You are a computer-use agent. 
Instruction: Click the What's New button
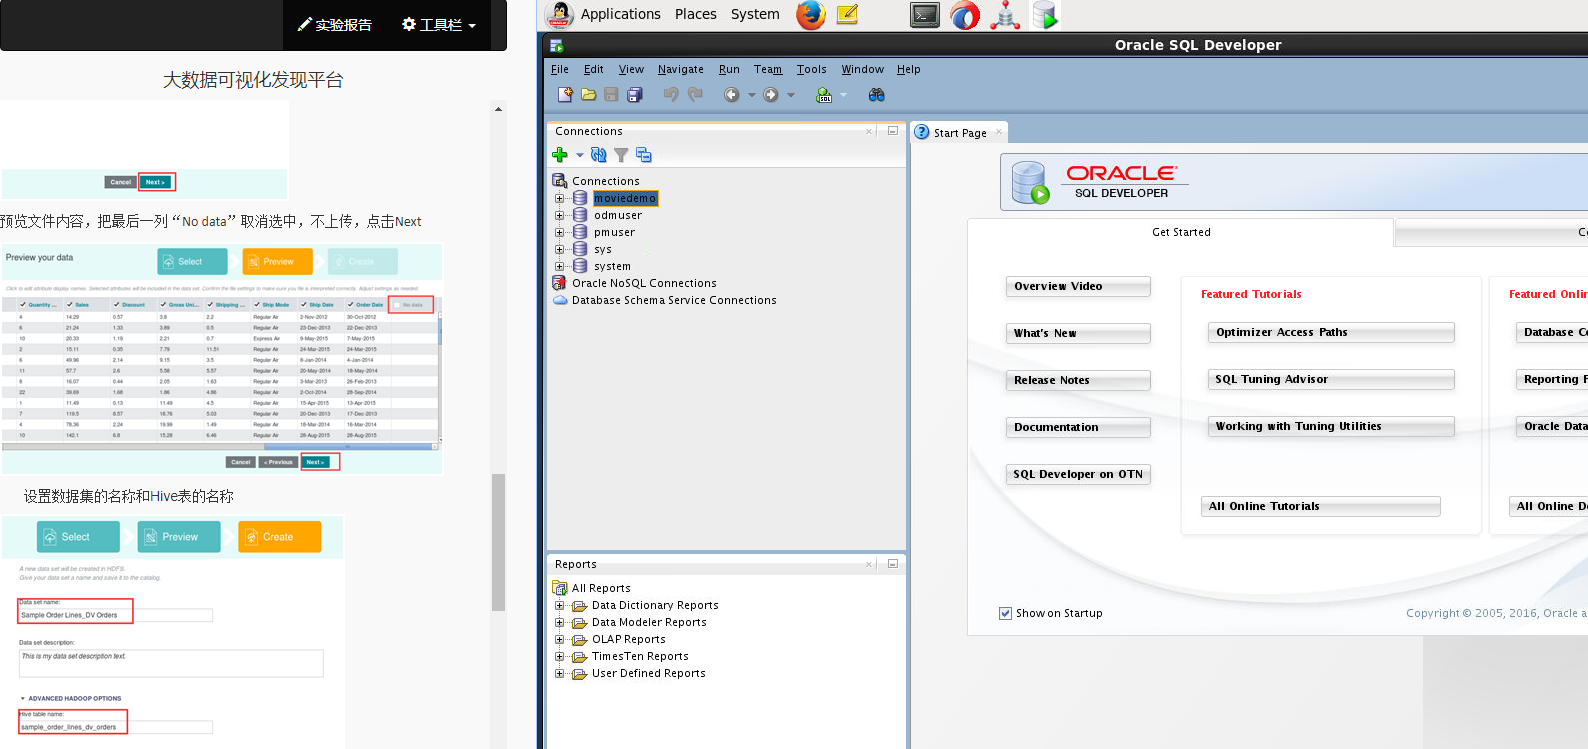coord(1078,333)
